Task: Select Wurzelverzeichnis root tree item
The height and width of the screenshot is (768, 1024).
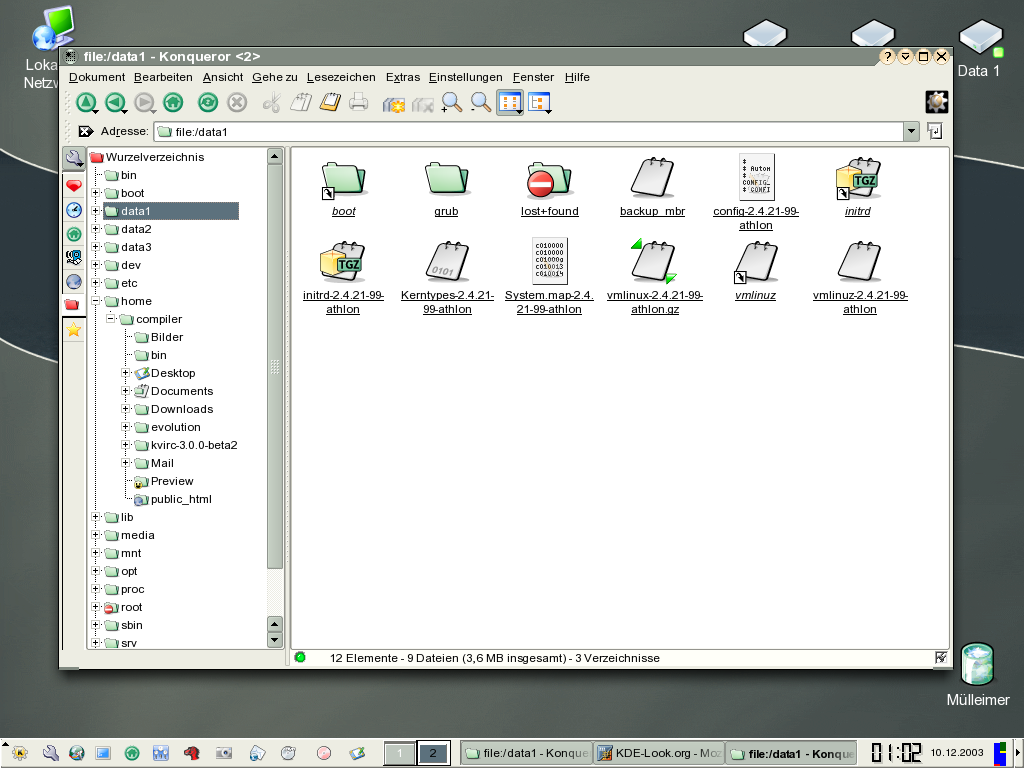Action: 155,157
